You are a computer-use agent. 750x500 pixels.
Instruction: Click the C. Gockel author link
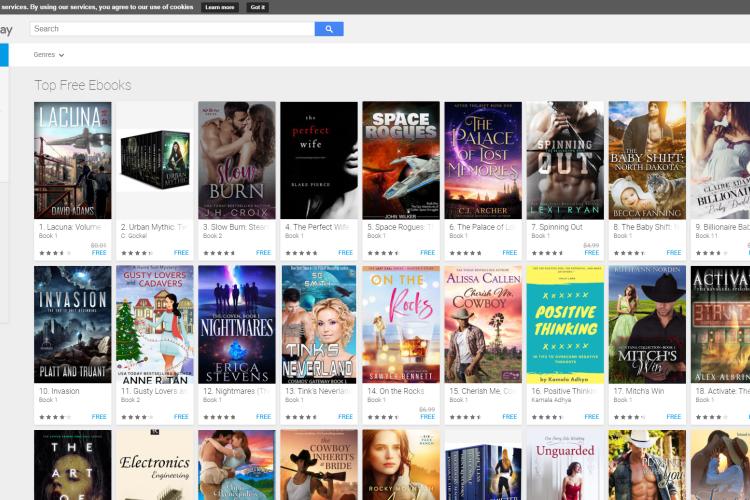134,236
